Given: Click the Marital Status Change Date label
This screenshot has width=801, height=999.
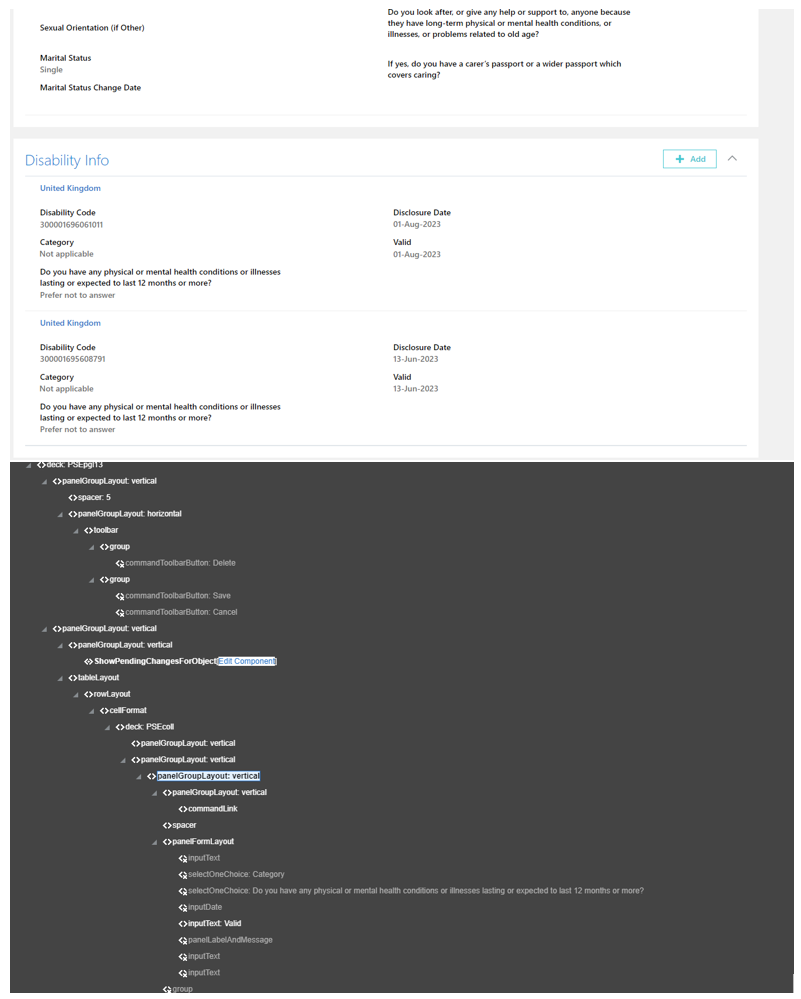Looking at the screenshot, I should tap(90, 88).
